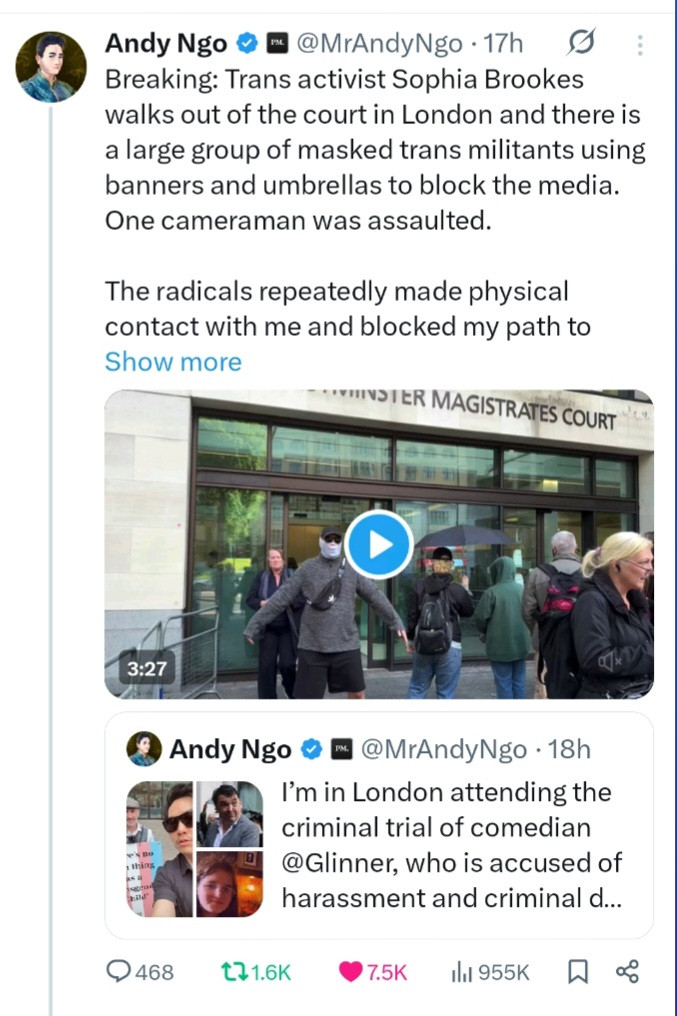The width and height of the screenshot is (677, 1016).
Task: Click Andy Ngo's blue verified badge
Action: (x=246, y=44)
